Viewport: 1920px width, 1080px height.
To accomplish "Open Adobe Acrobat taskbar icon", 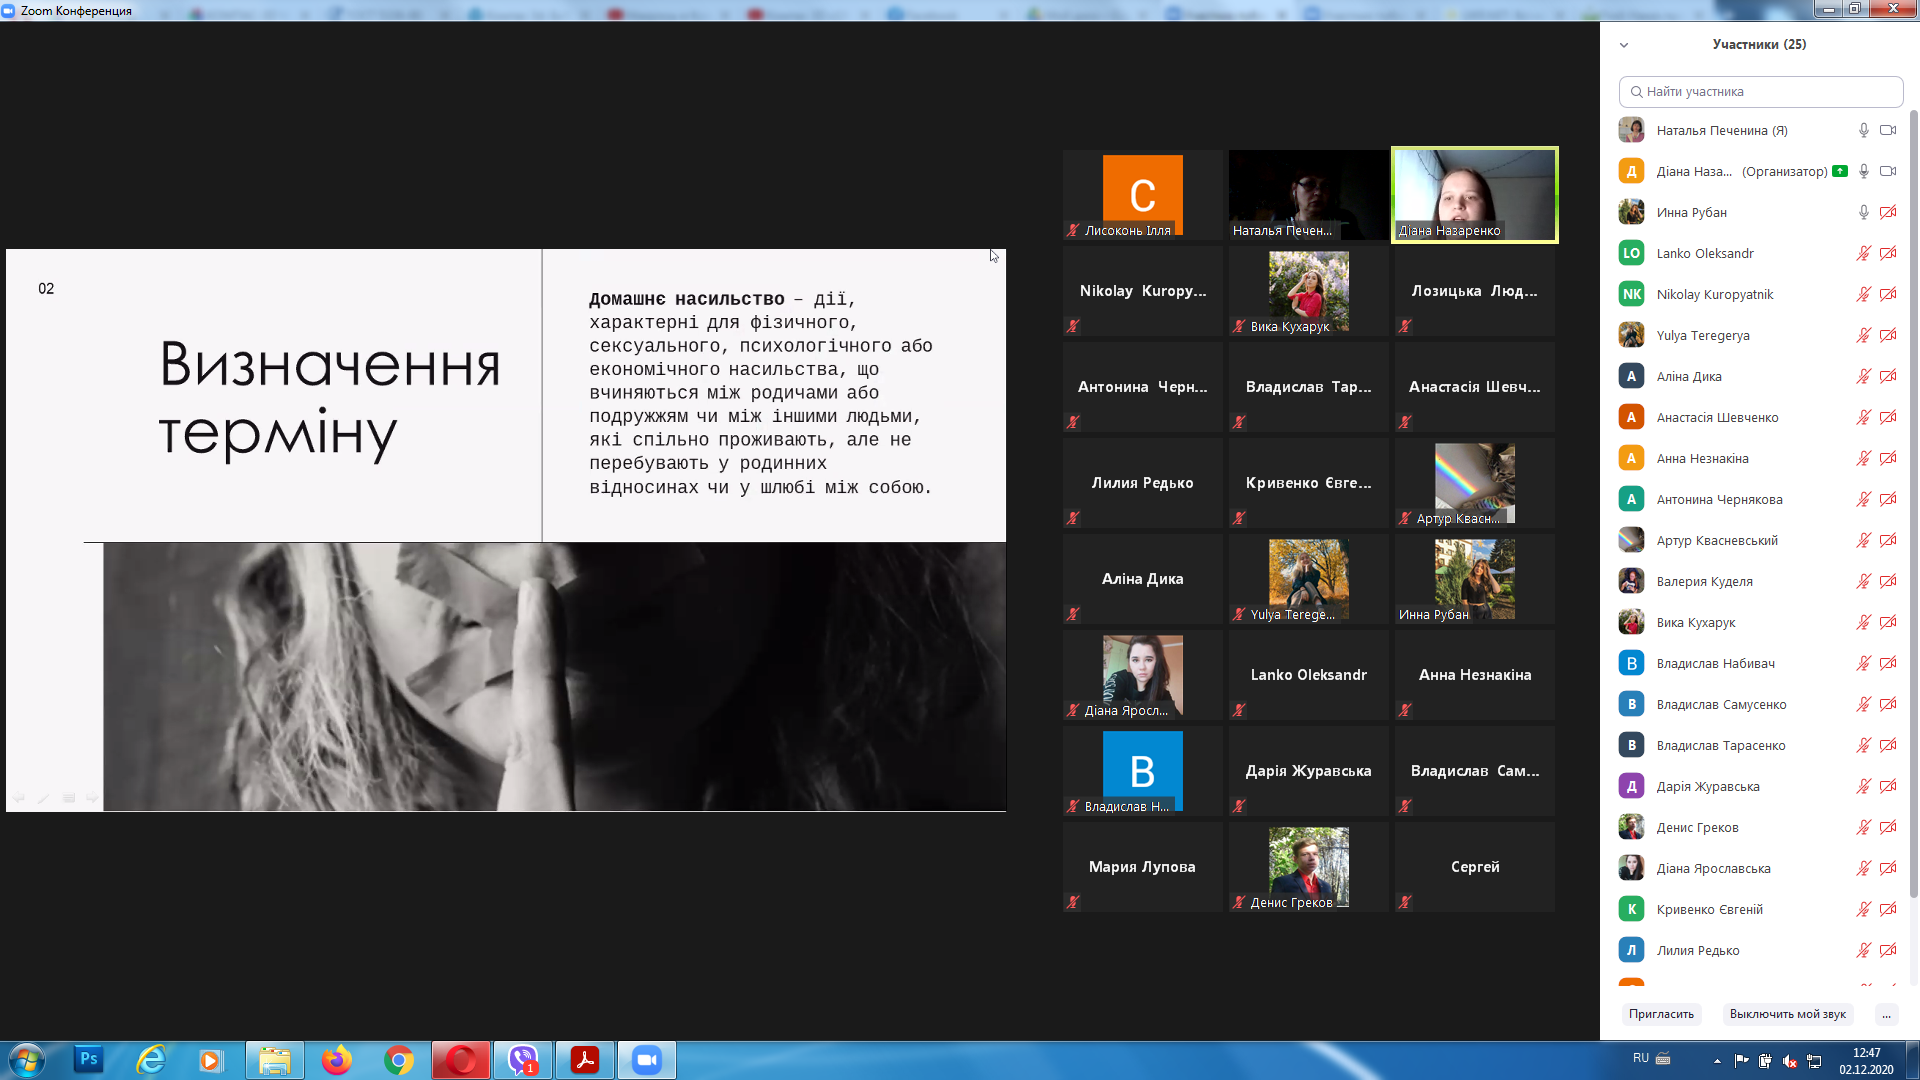I will point(585,1060).
